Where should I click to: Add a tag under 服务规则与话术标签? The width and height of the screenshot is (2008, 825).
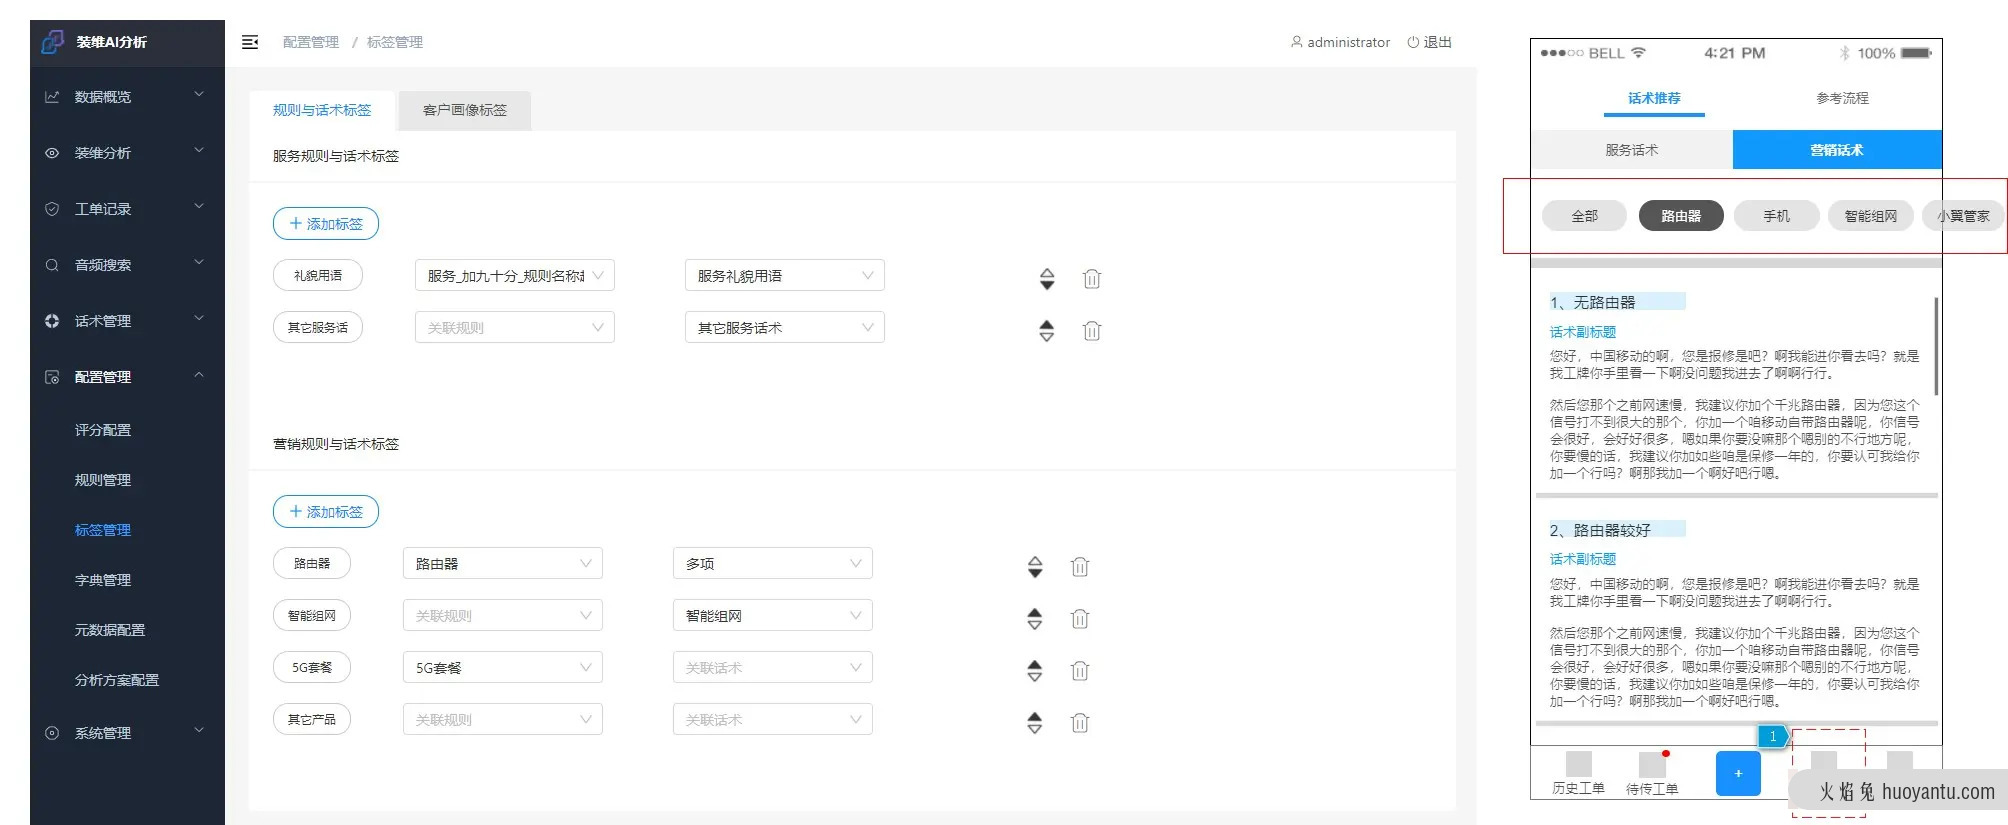pyautogui.click(x=326, y=224)
